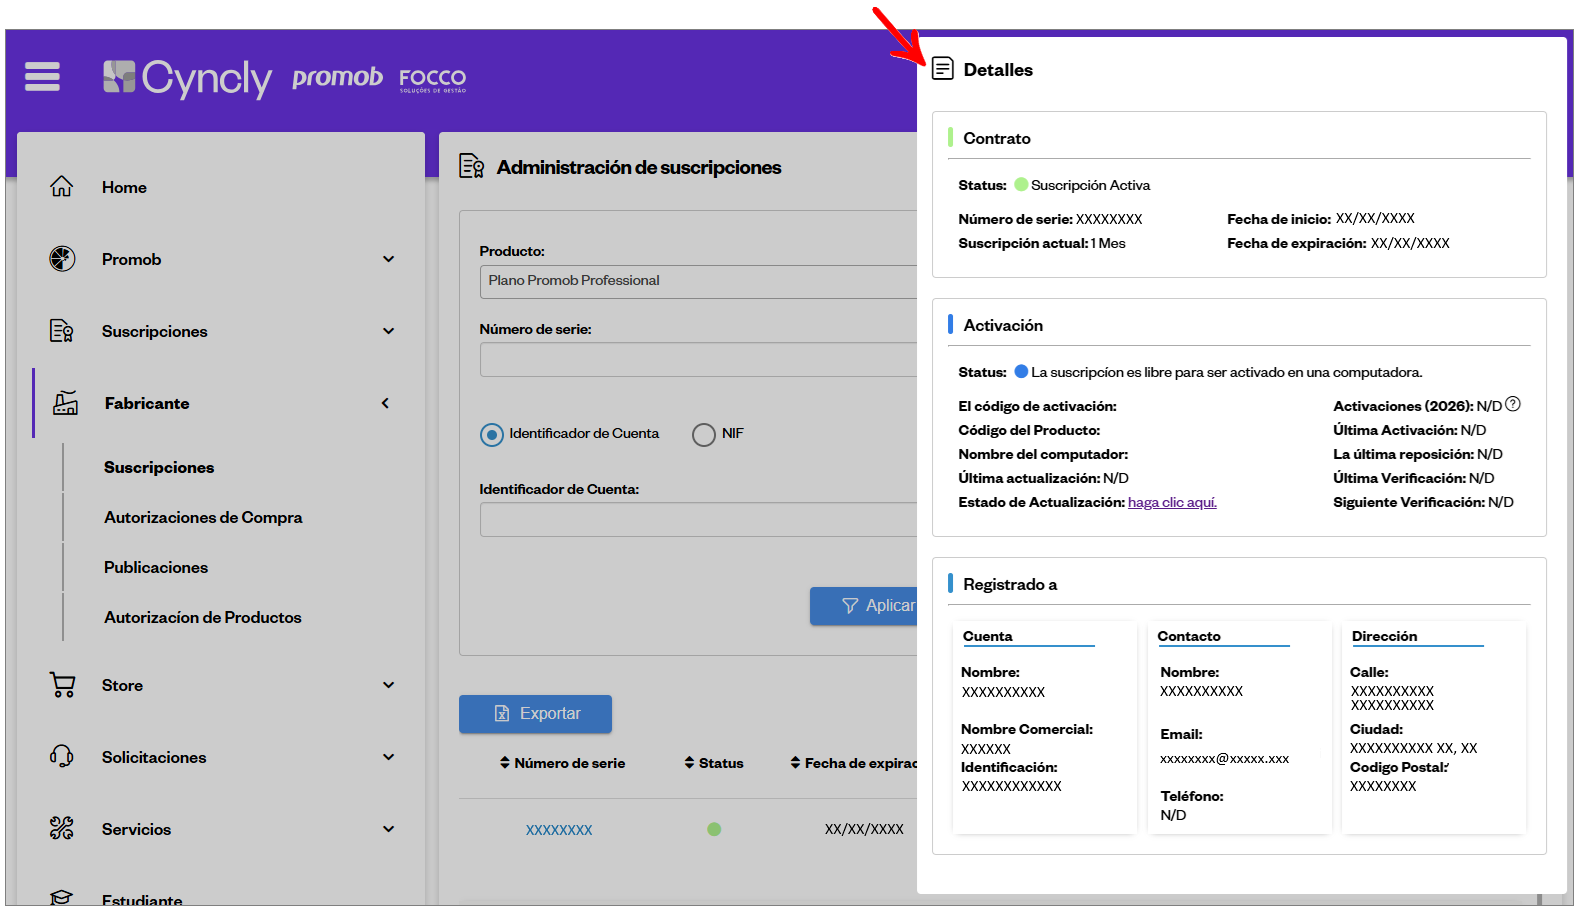This screenshot has width=1578, height=911.
Task: Sort table by Fecha de expiración
Action: point(854,763)
